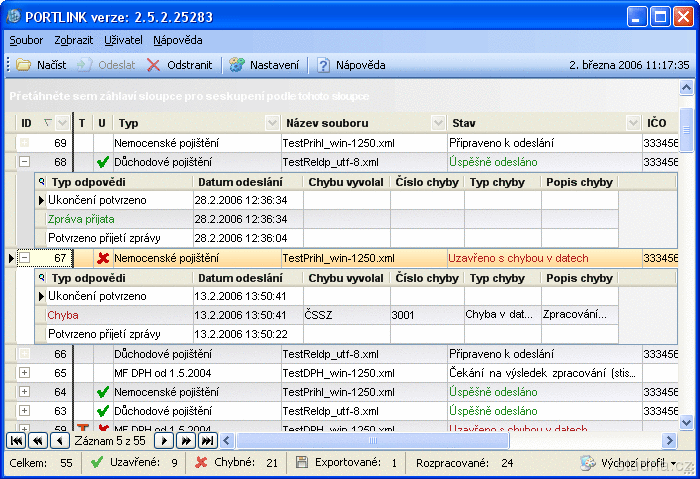The image size is (700, 479).
Task: Click the horizontal scrollbar thumb
Action: pos(373,440)
